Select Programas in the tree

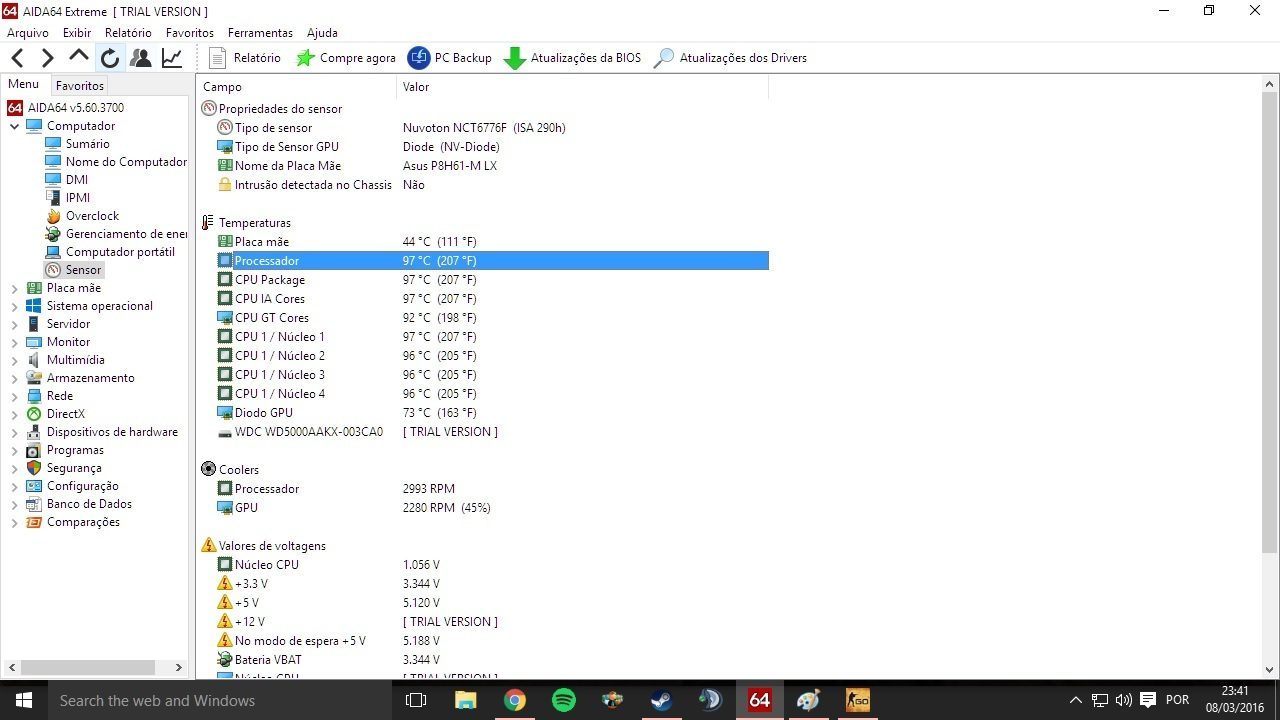tap(75, 450)
